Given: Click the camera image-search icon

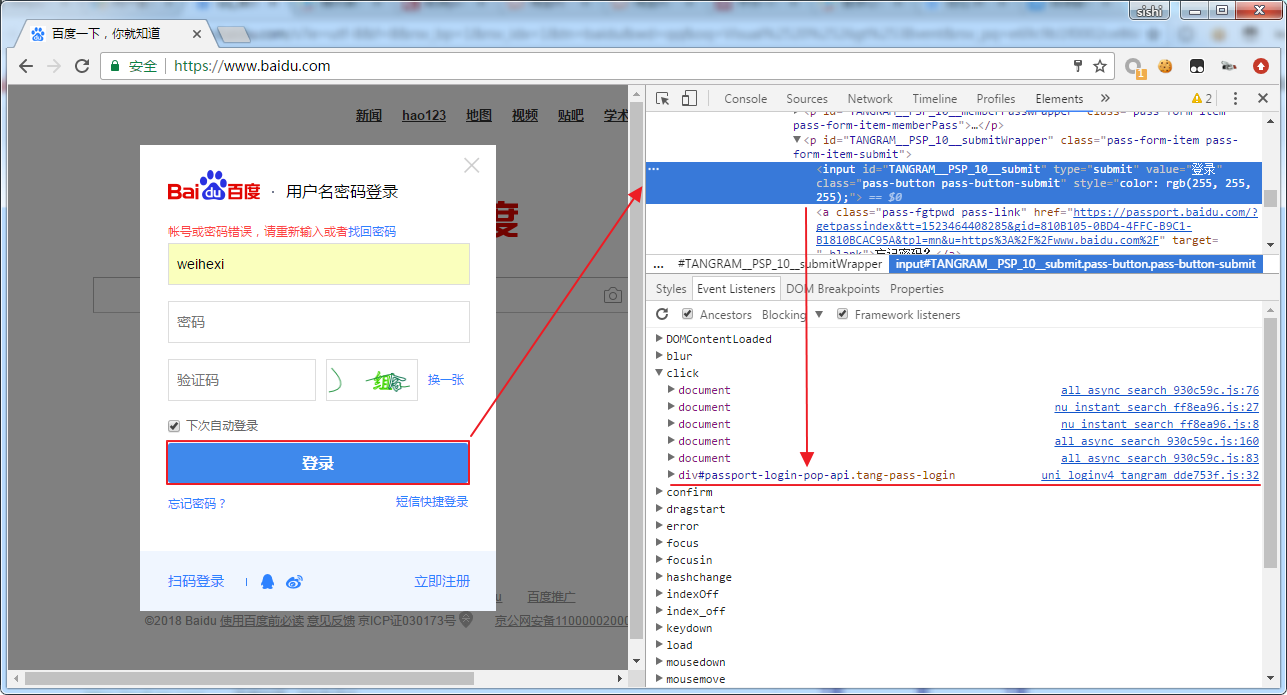Looking at the screenshot, I should tap(612, 295).
